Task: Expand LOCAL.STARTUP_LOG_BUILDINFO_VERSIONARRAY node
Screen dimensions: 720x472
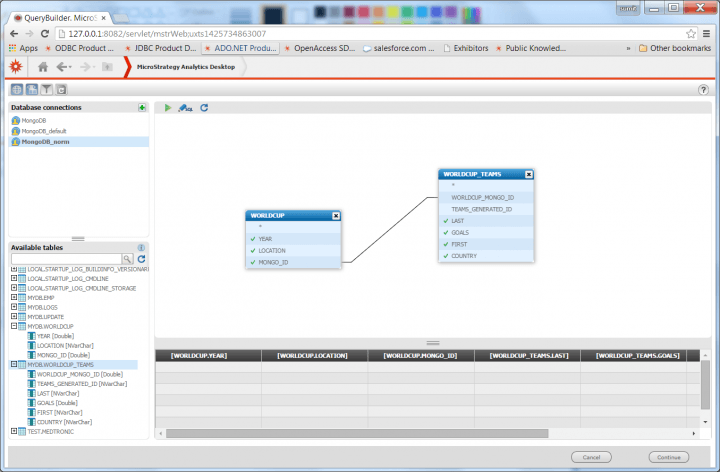Action: (14, 269)
